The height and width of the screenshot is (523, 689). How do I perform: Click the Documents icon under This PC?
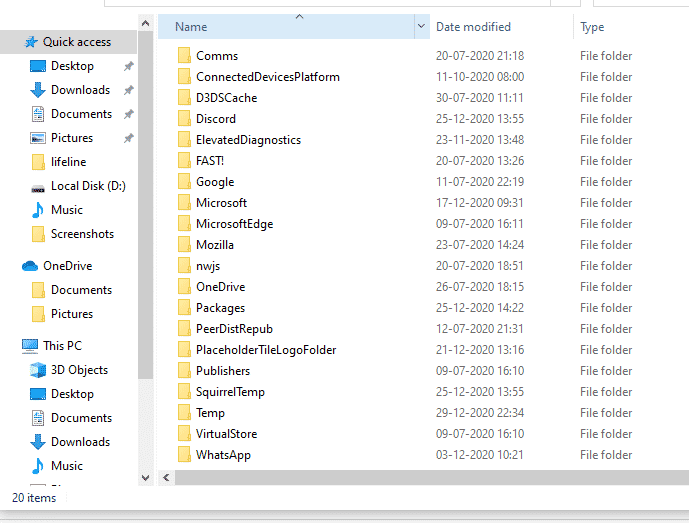38,418
